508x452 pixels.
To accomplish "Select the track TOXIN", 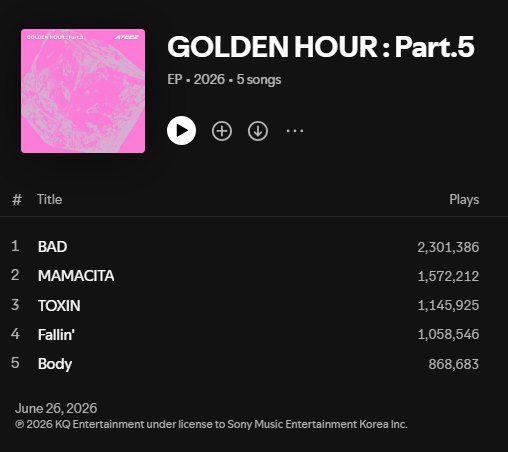I will coord(59,305).
